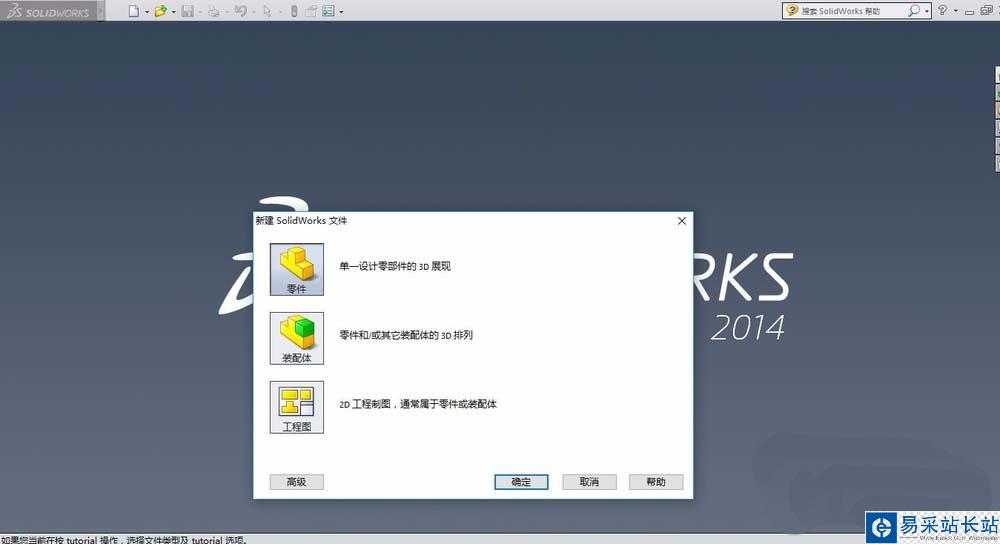Expand the dropdown beside the Options icon
Viewport: 1000px width, 544px height.
click(341, 12)
